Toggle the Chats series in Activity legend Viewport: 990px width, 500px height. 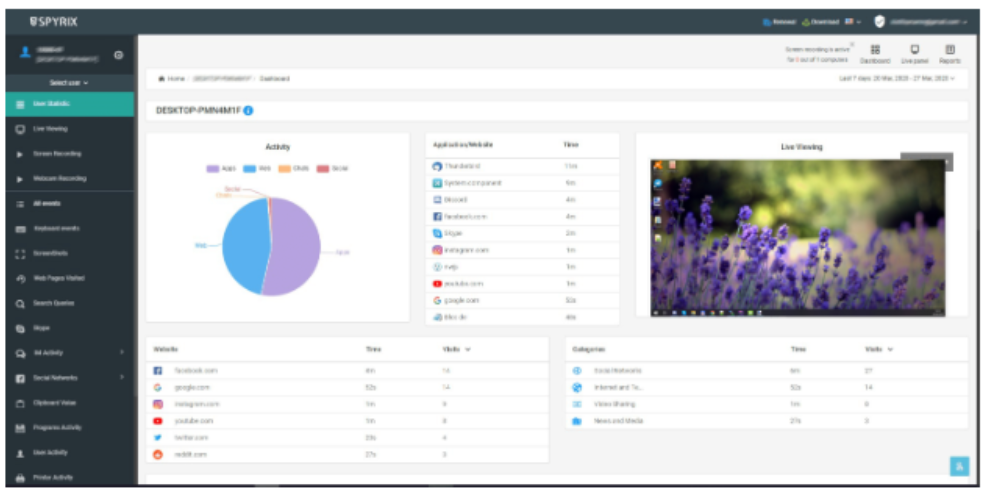click(294, 168)
